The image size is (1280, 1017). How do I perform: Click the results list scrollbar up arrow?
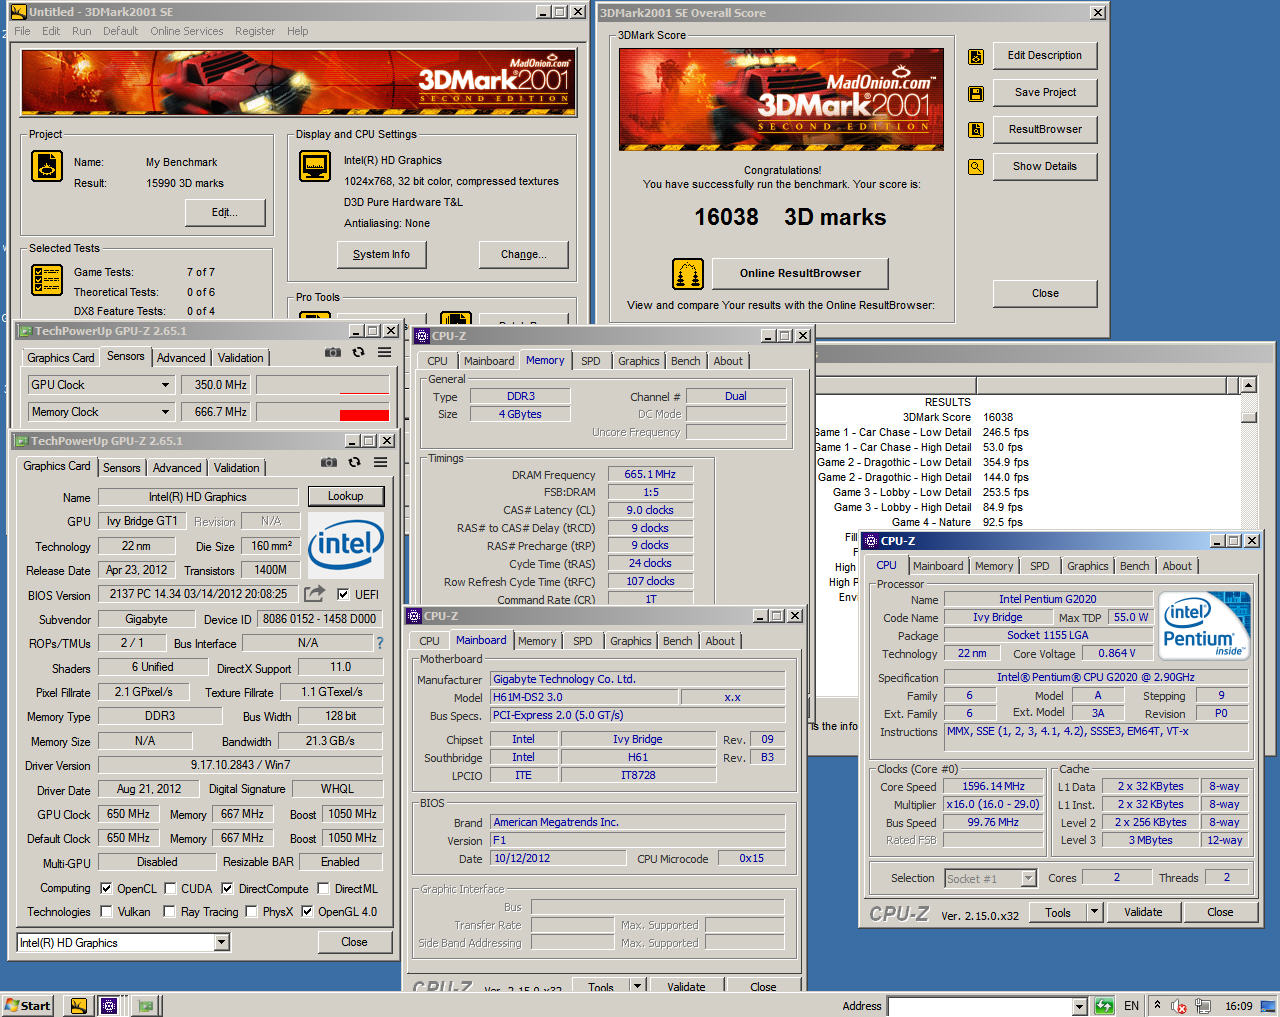[x=1248, y=385]
